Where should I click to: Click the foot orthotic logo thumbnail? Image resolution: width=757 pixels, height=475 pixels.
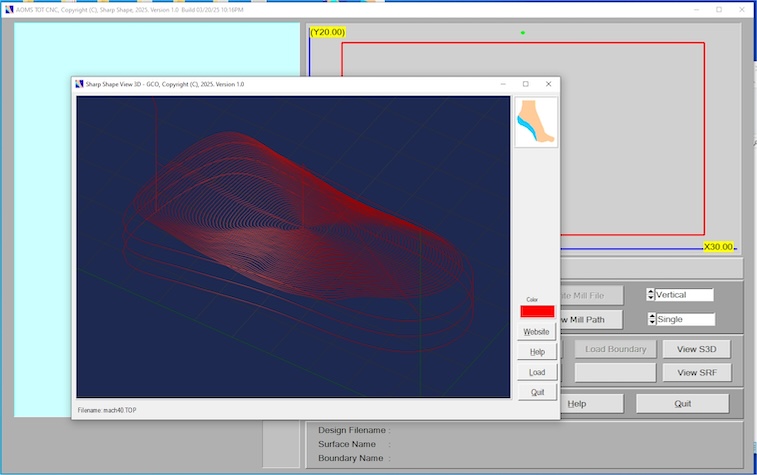click(x=536, y=122)
